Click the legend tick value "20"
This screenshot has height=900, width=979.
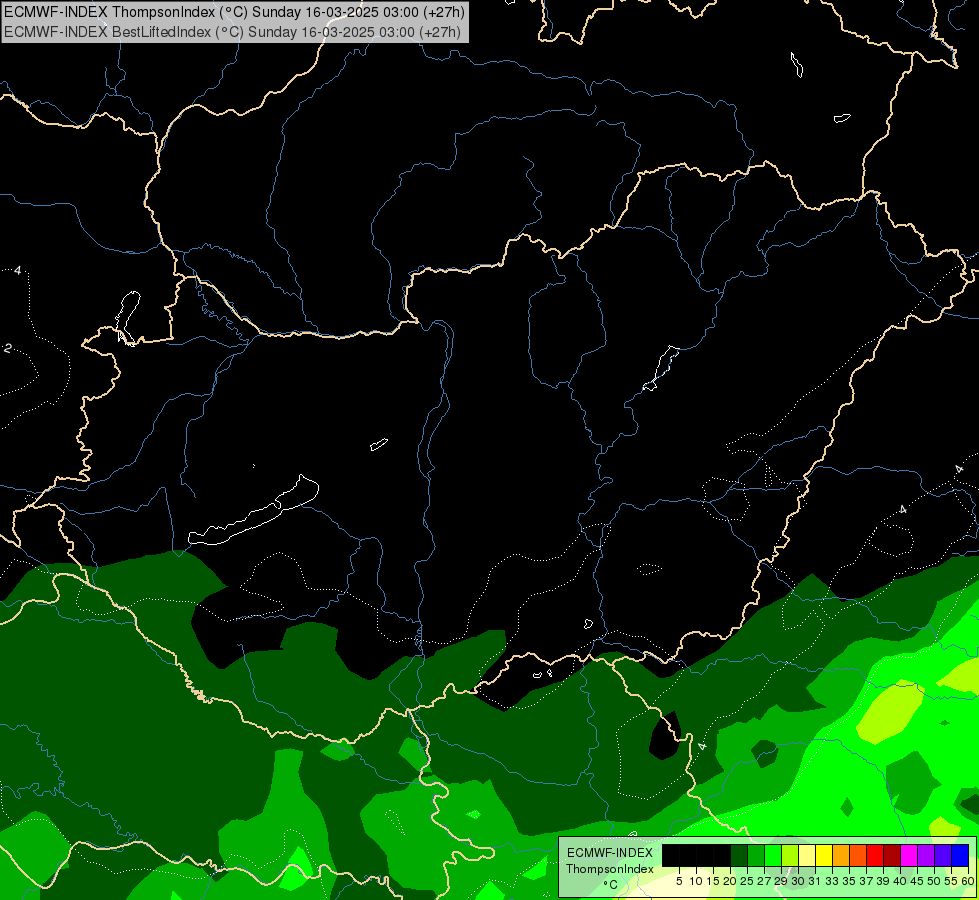pyautogui.click(x=730, y=881)
